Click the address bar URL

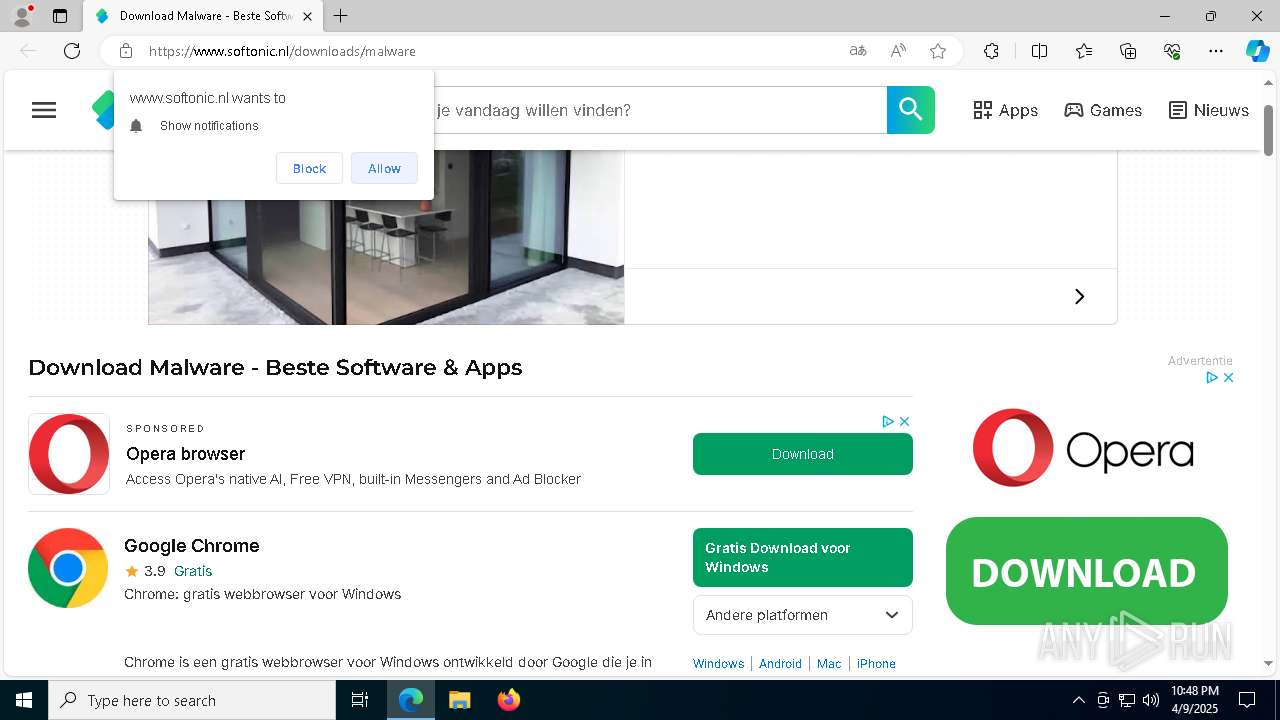[282, 51]
